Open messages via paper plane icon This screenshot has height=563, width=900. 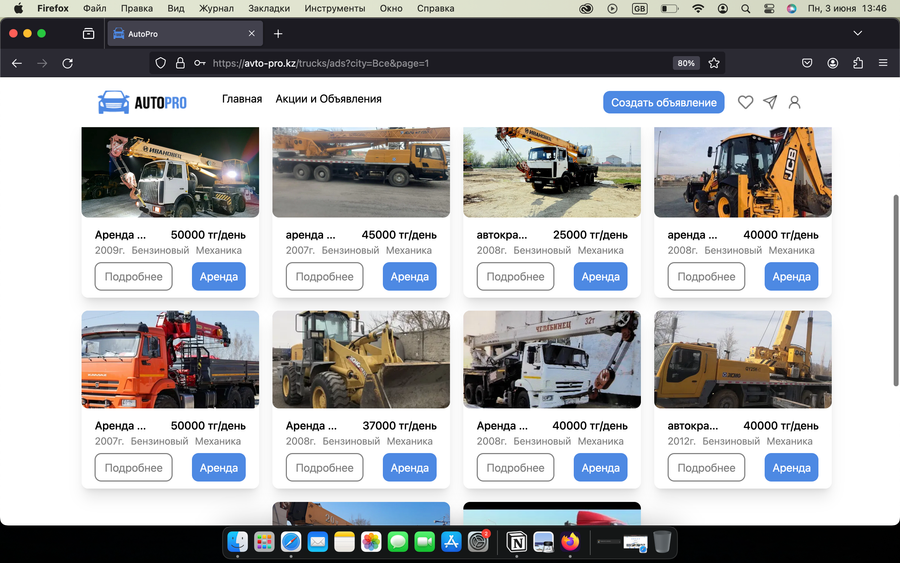point(770,102)
